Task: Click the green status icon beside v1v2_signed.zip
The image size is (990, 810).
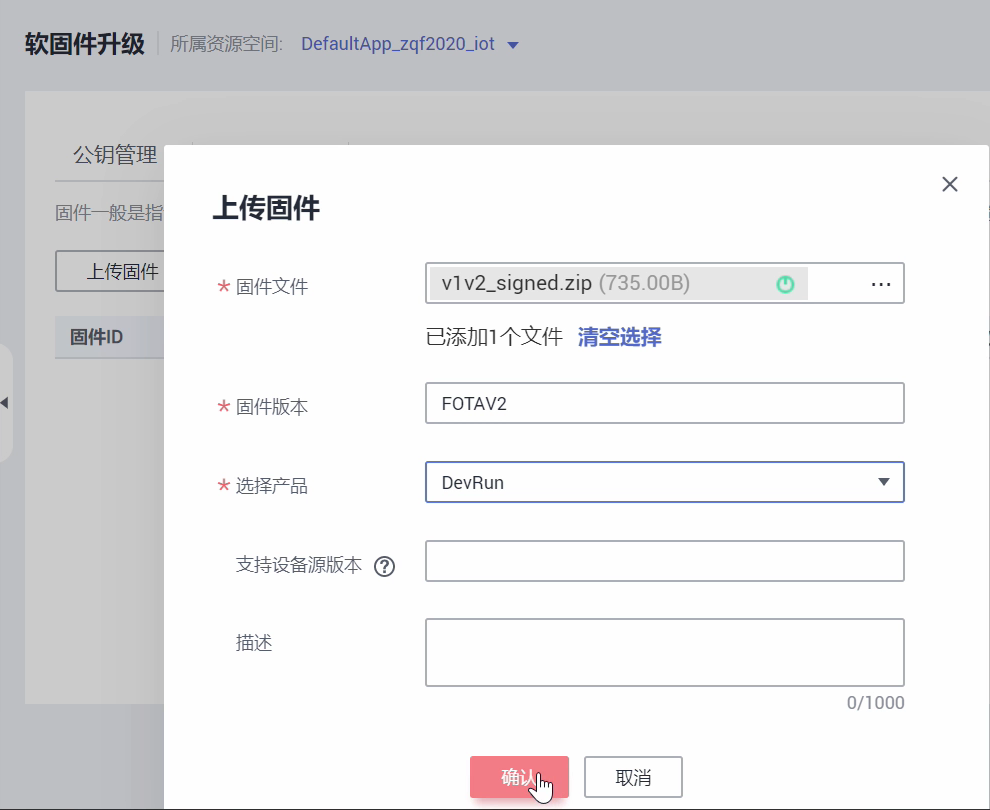Action: click(x=785, y=284)
